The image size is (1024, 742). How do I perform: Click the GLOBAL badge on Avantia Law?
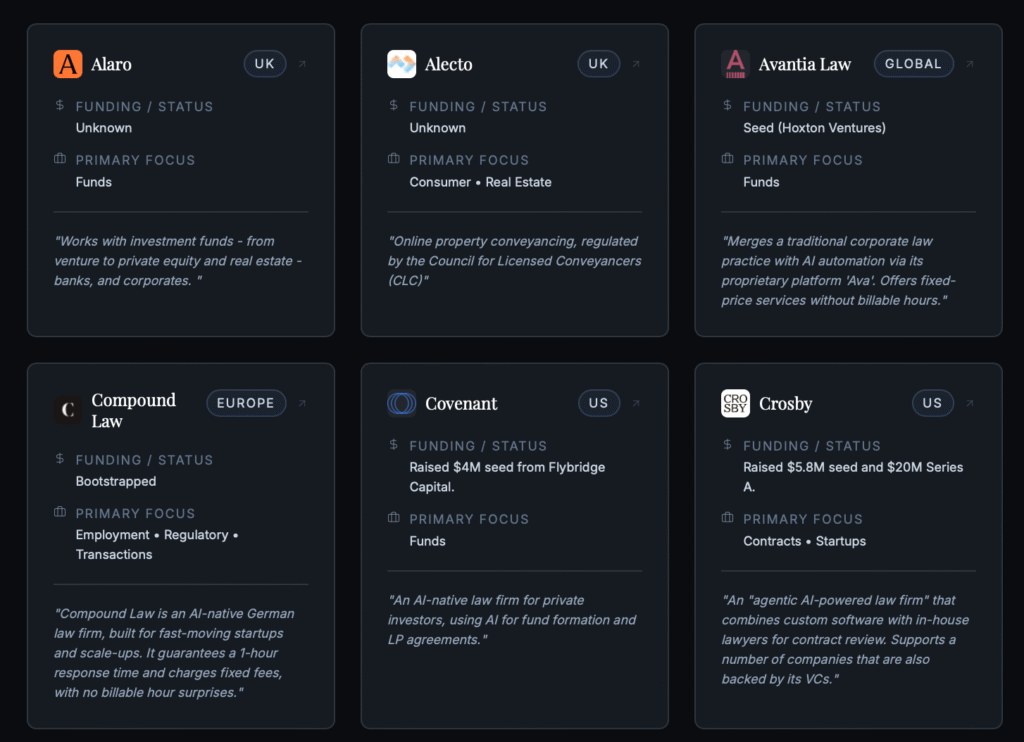[913, 64]
